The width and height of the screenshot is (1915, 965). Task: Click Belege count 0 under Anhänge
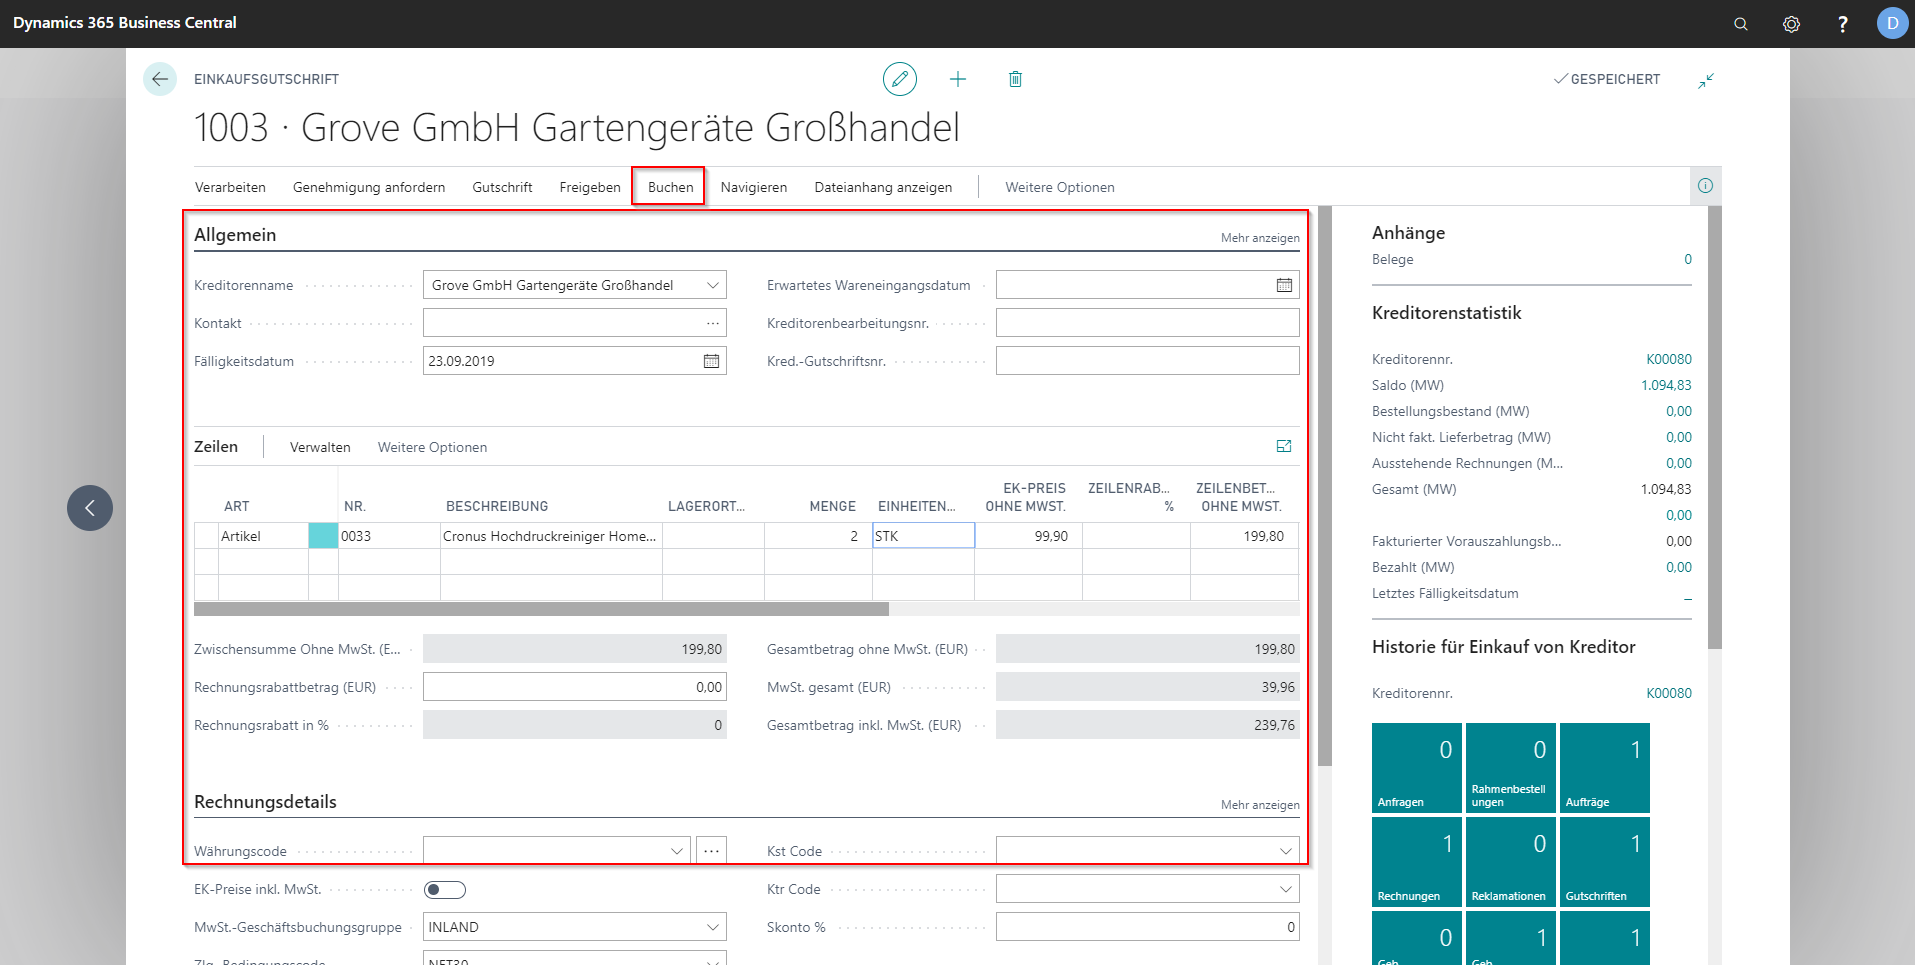[x=1688, y=259]
